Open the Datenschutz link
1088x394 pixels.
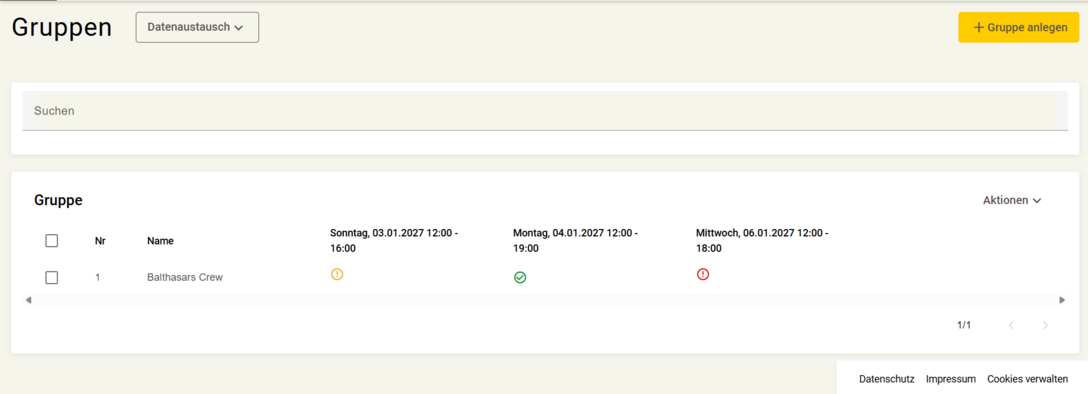pos(887,379)
